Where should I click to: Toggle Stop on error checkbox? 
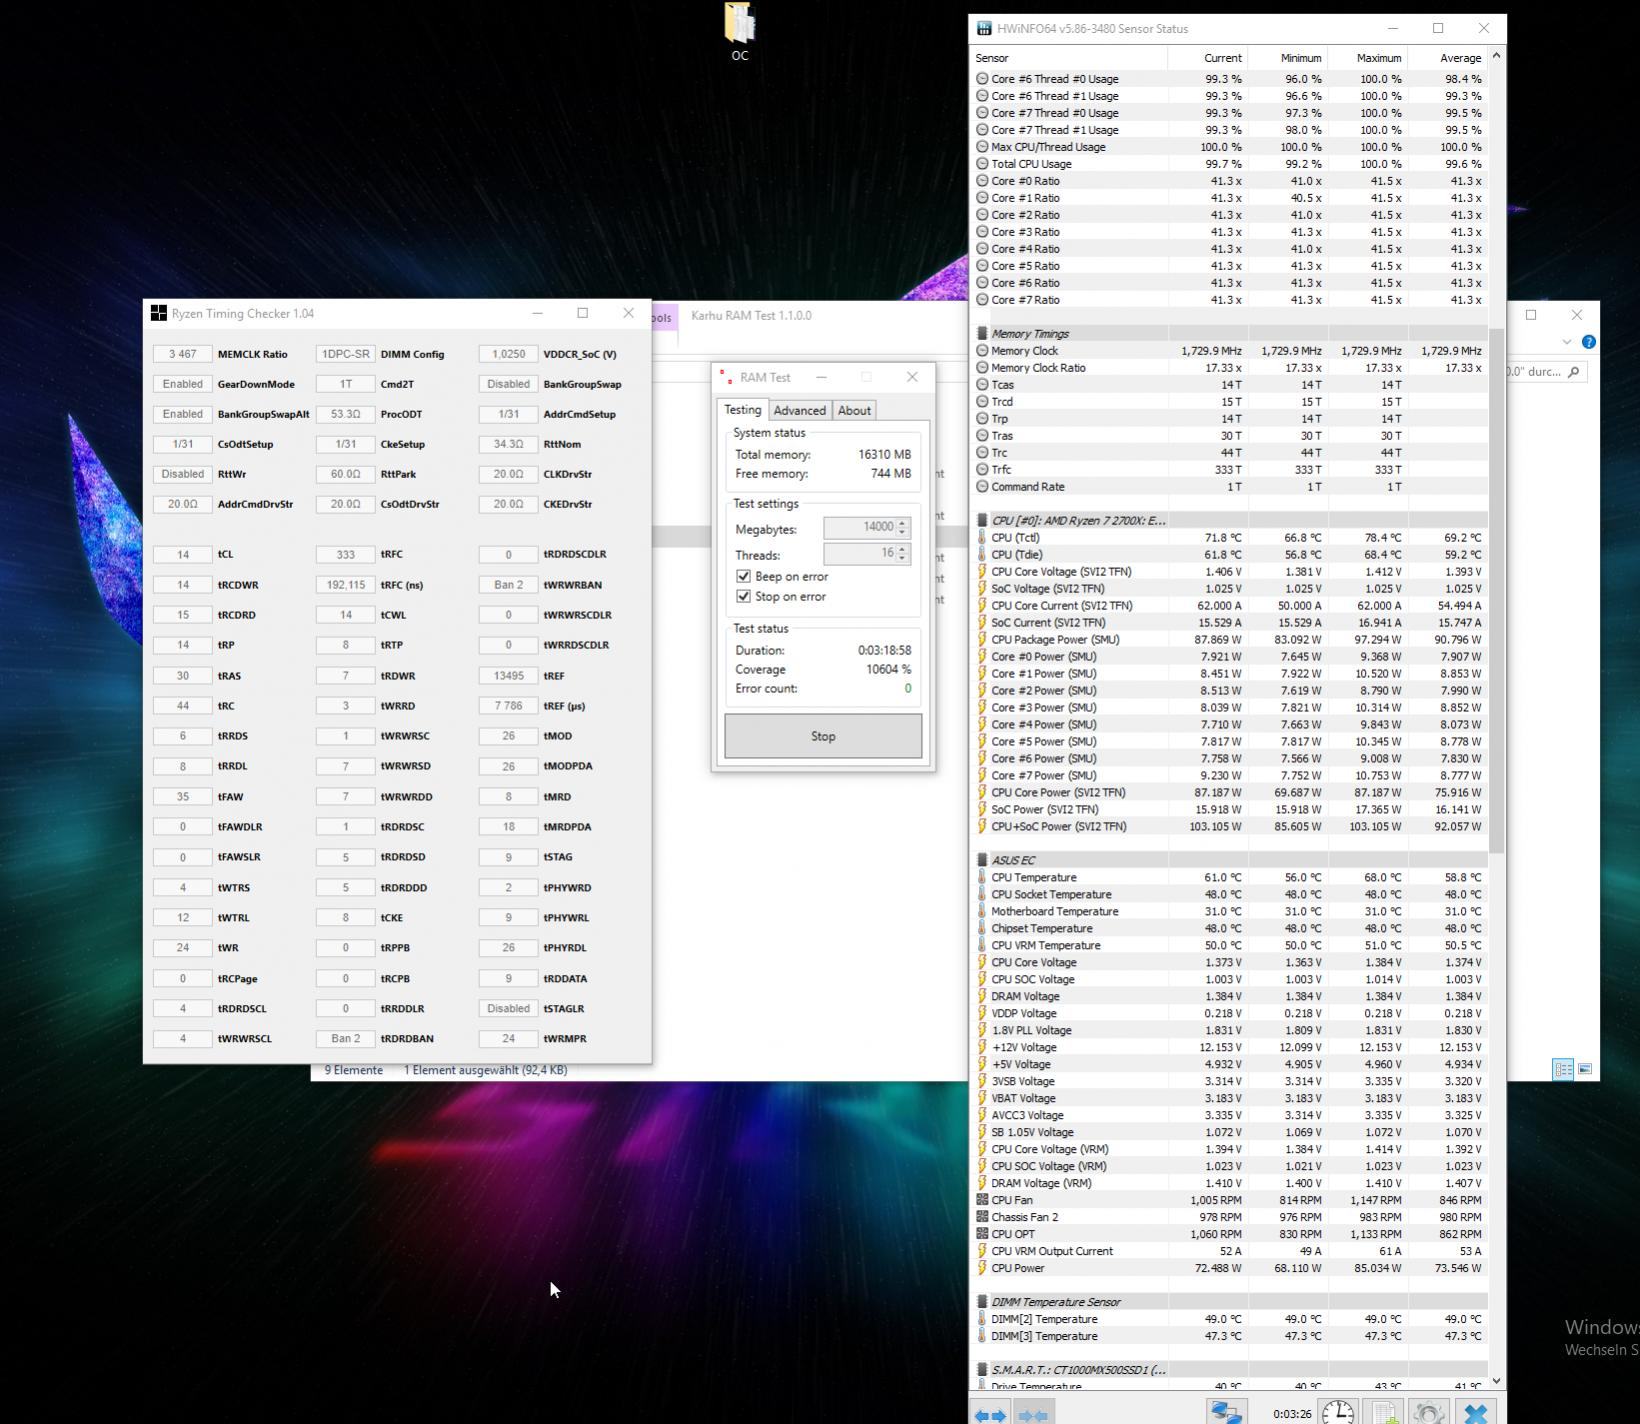[743, 596]
